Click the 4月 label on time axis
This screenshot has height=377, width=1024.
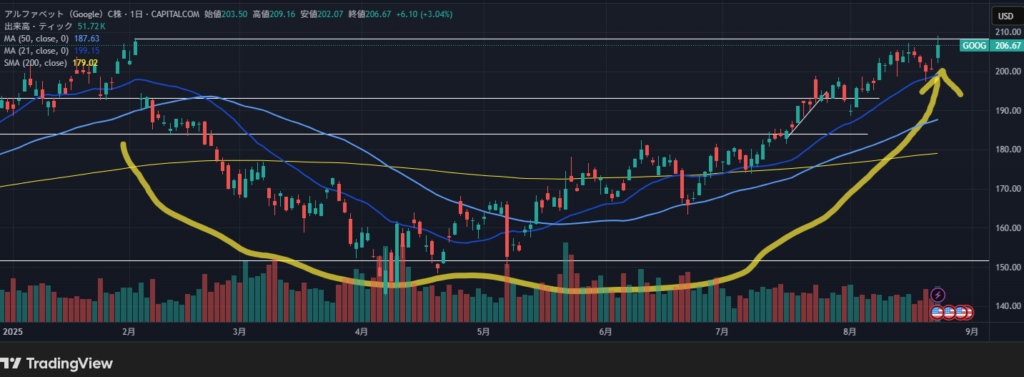pos(360,332)
